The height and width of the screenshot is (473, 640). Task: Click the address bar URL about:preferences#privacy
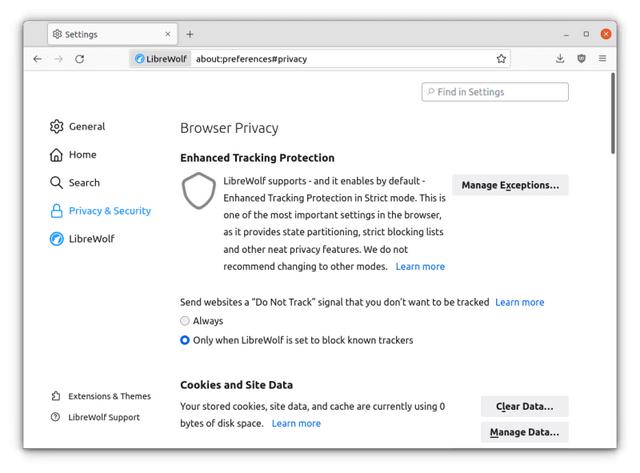point(251,59)
